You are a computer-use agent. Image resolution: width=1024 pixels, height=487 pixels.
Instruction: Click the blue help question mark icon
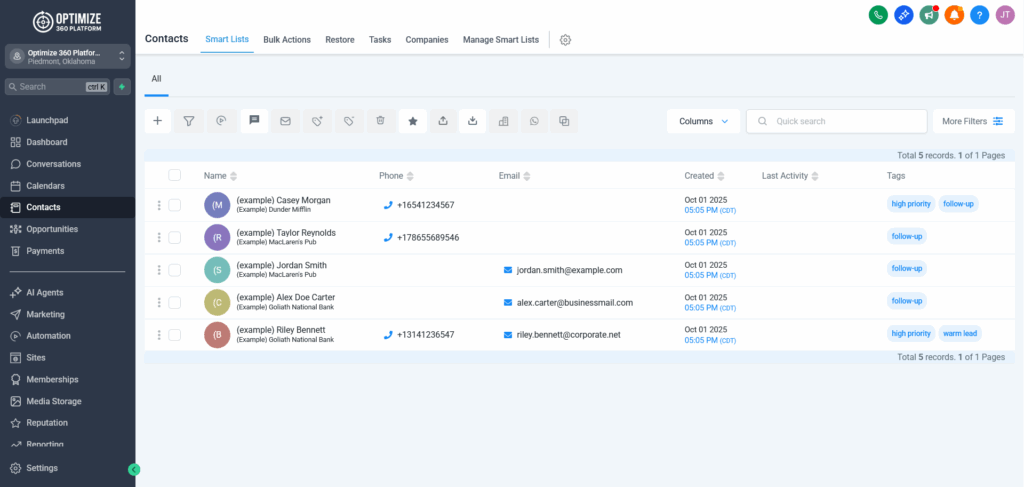[x=980, y=15]
